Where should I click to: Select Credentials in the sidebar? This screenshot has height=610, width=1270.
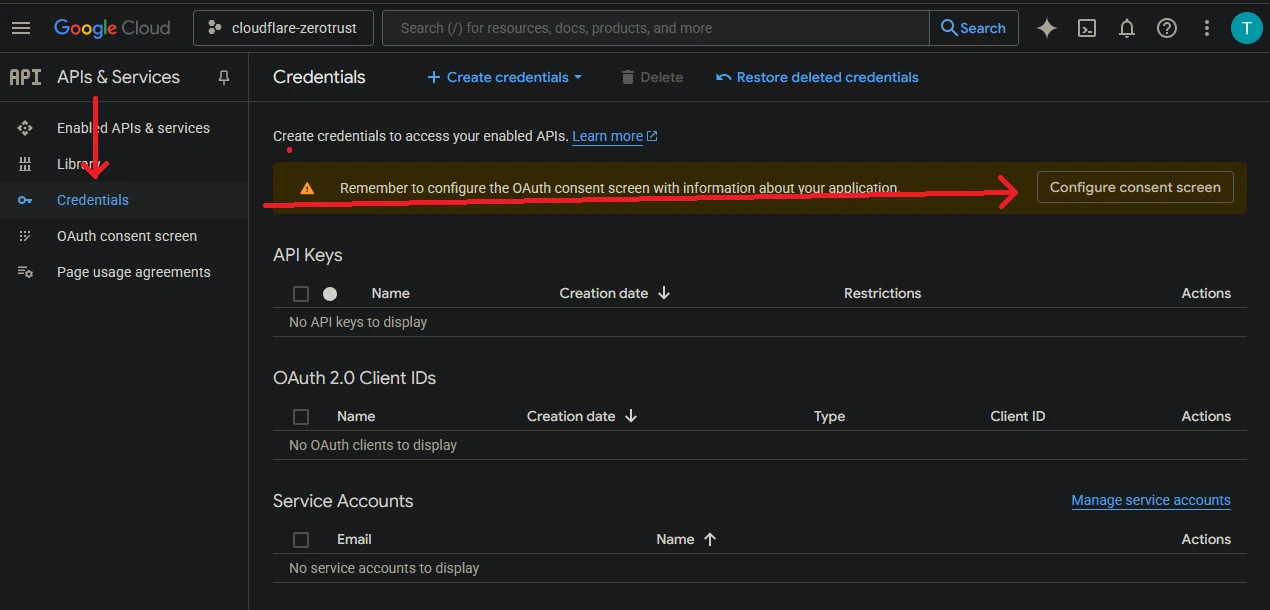coord(93,200)
